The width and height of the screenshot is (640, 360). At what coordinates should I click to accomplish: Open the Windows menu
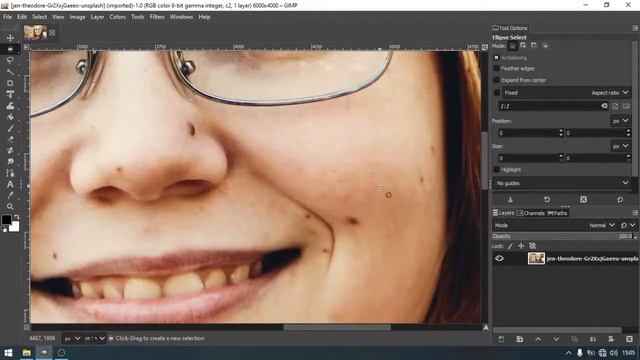click(x=181, y=17)
